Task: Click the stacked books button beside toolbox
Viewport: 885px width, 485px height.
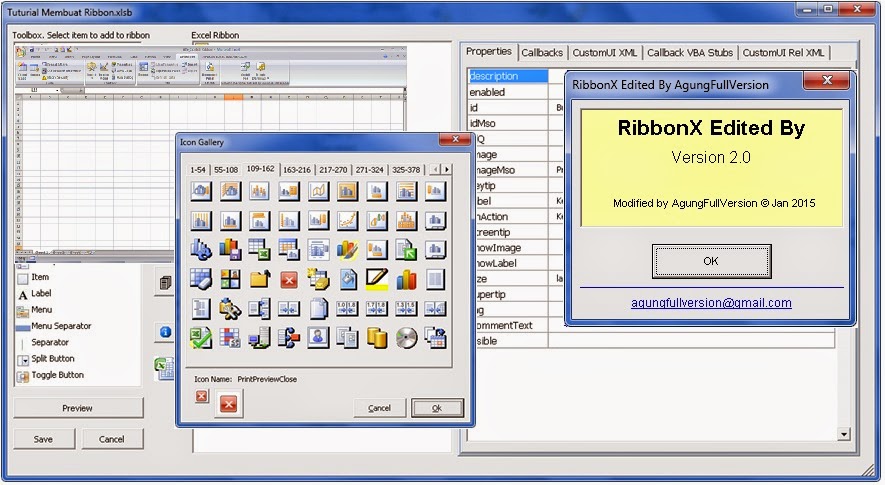Action: (x=165, y=282)
